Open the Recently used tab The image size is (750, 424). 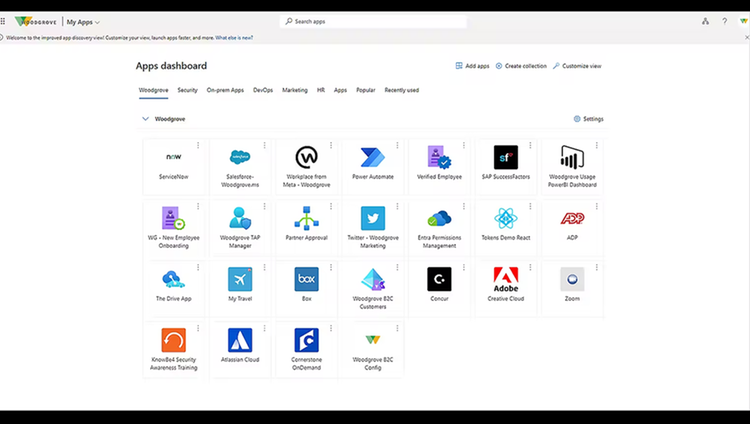click(x=402, y=90)
